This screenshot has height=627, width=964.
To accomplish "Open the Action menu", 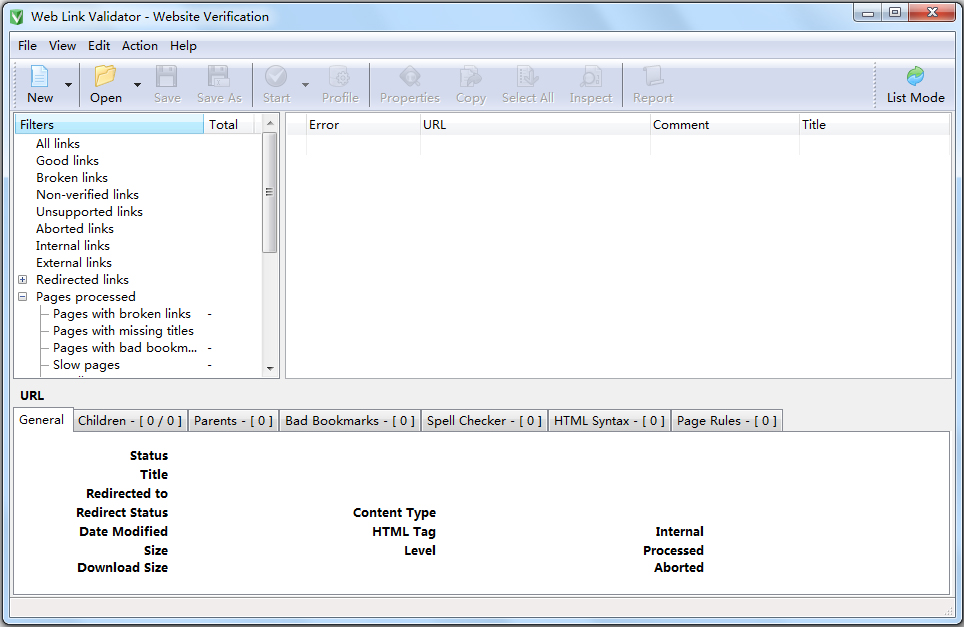I will pos(140,45).
